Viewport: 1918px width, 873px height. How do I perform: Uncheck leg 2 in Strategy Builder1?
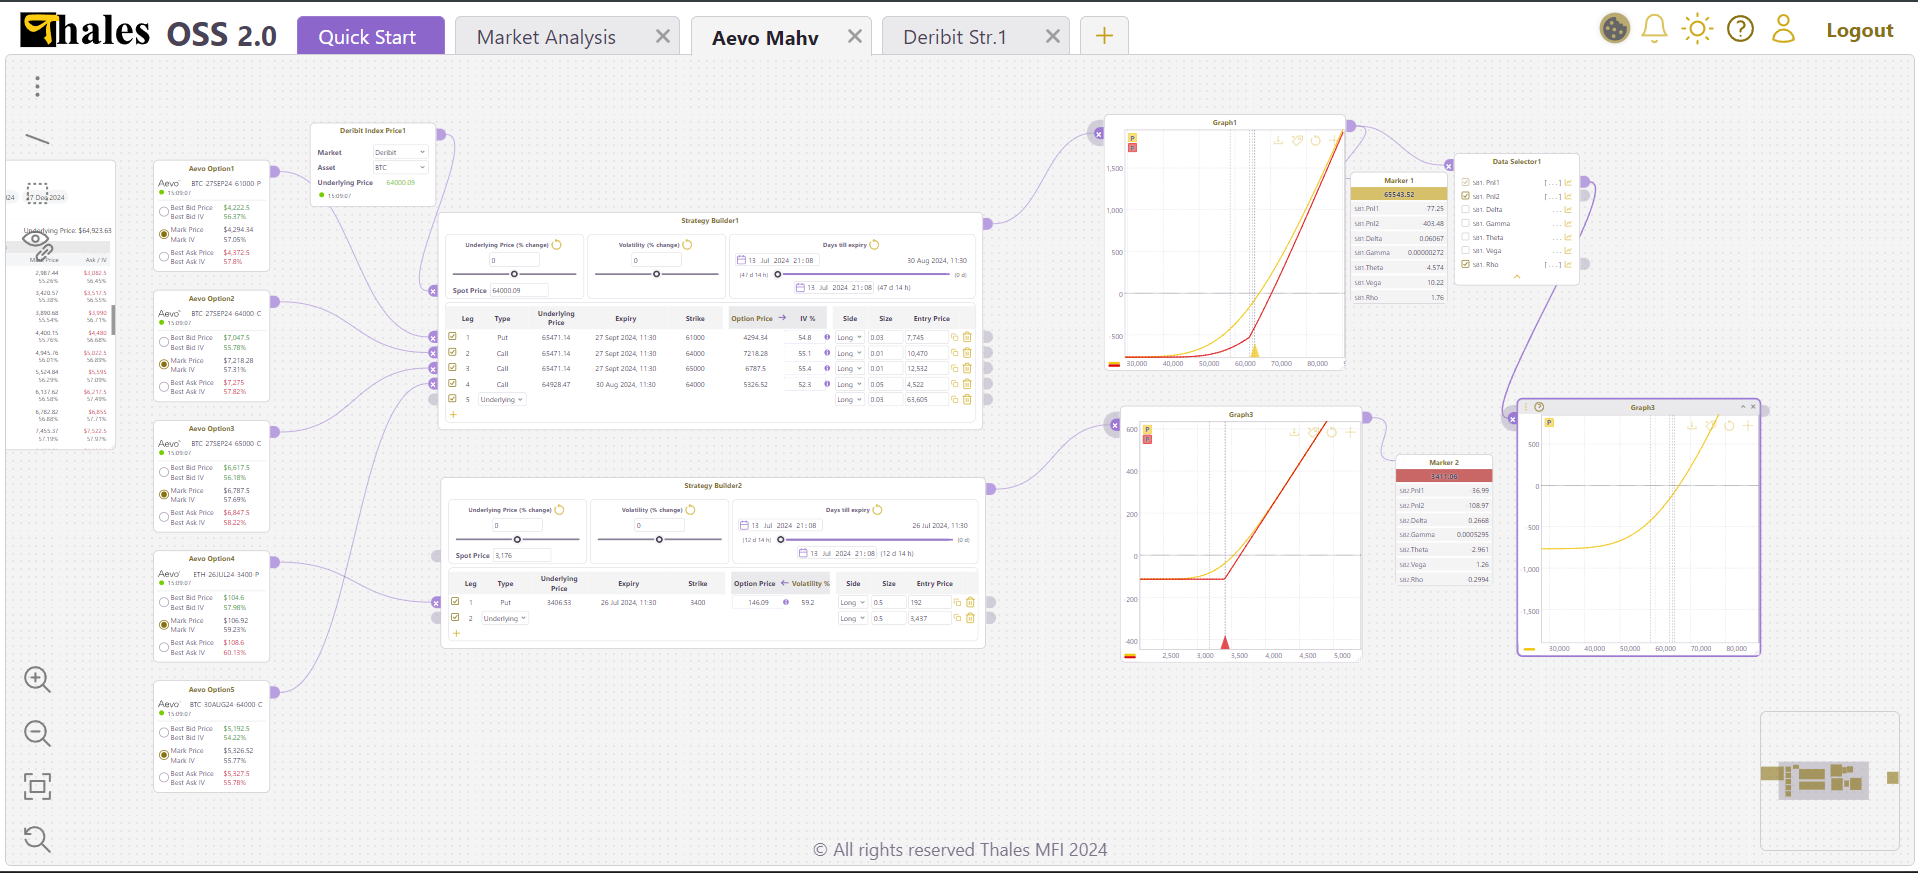[453, 353]
